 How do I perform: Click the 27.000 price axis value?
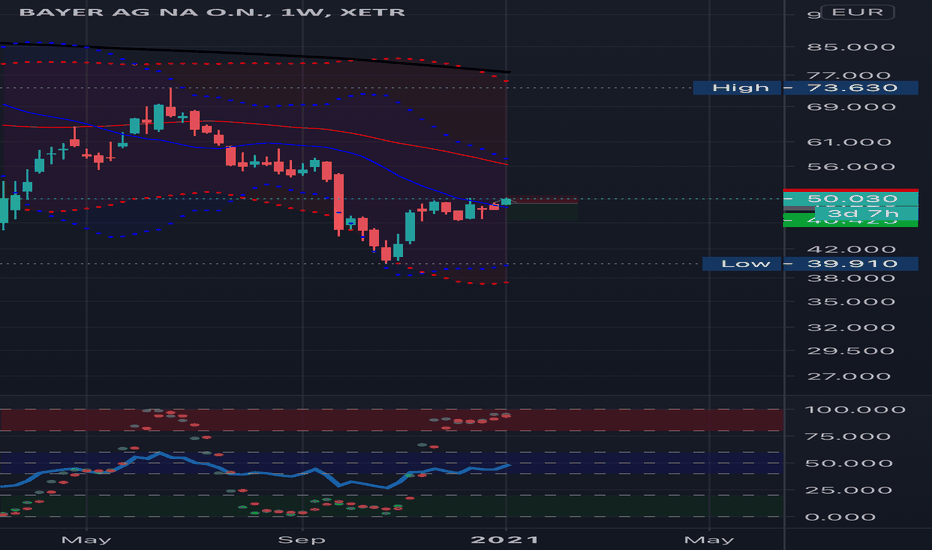pyautogui.click(x=849, y=376)
